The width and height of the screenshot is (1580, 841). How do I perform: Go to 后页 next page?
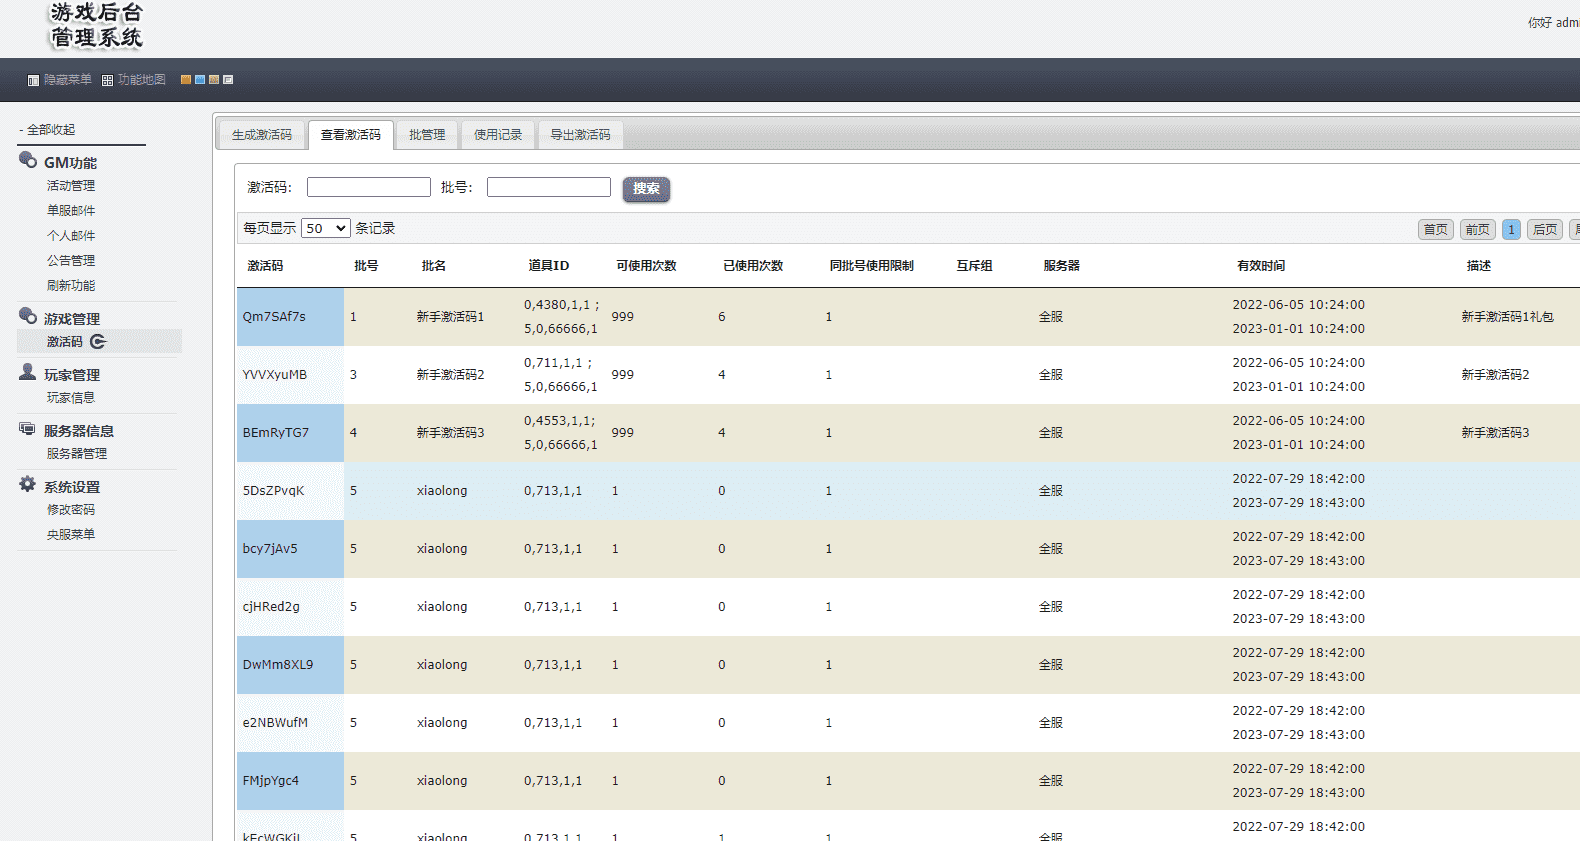1545,229
